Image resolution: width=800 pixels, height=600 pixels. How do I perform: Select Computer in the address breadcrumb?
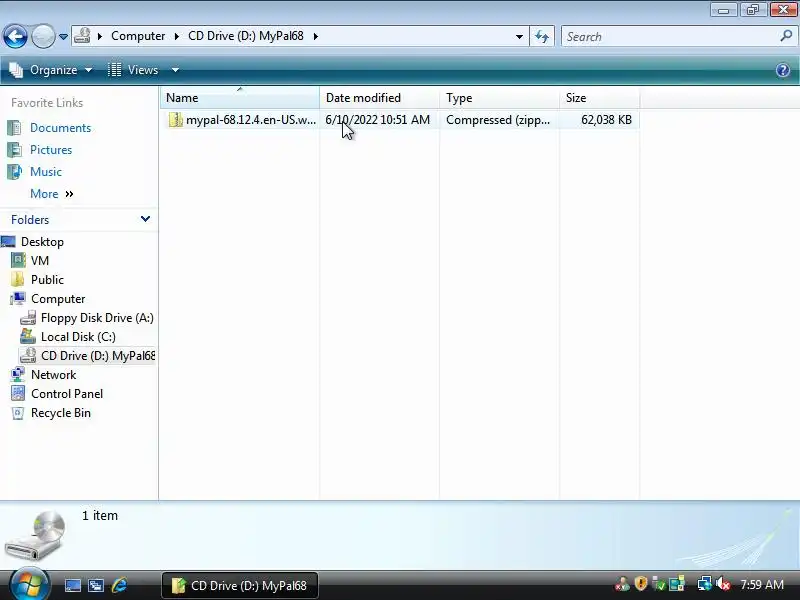point(138,36)
